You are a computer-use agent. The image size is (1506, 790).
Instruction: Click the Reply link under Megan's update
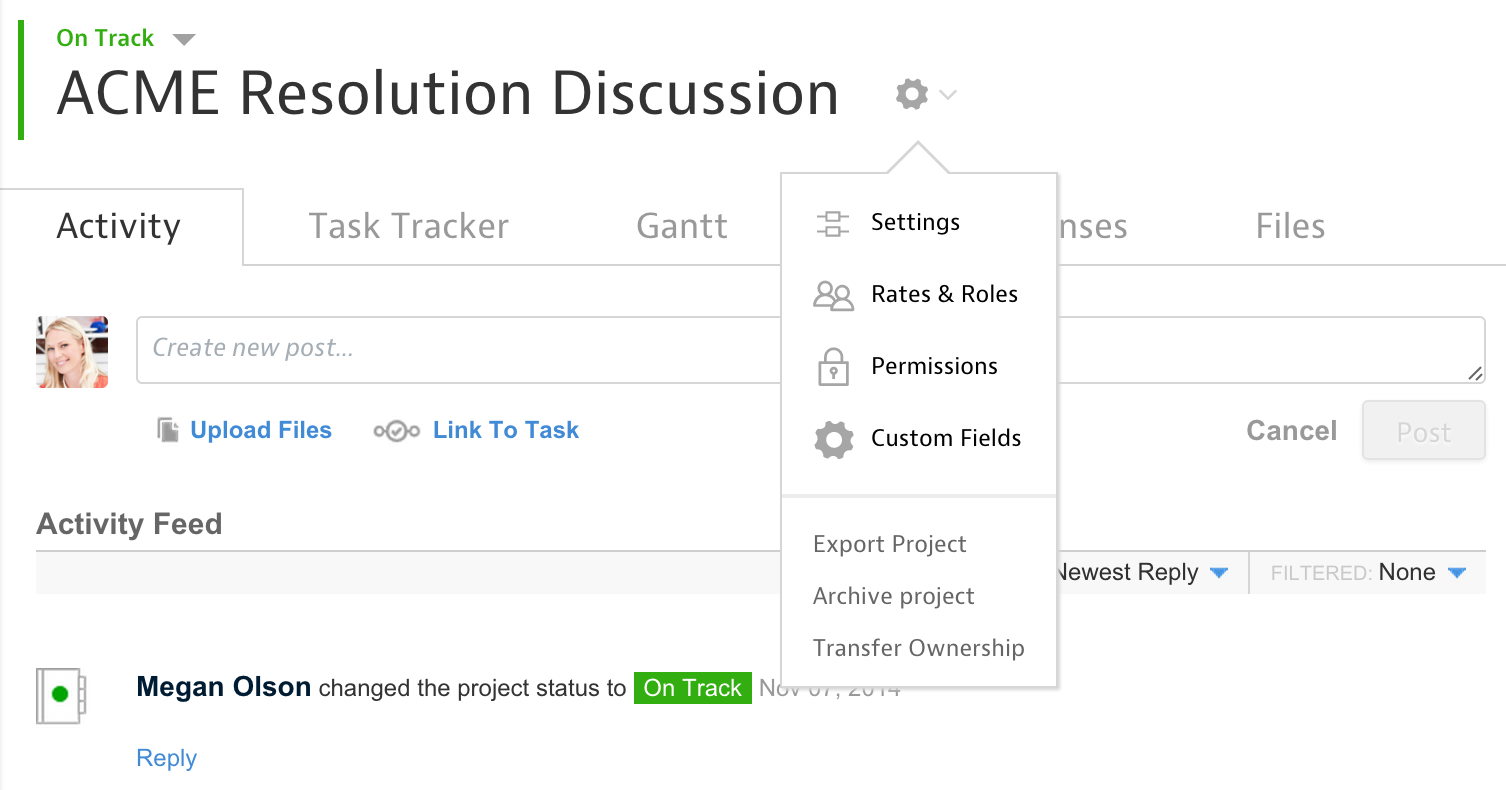click(166, 758)
